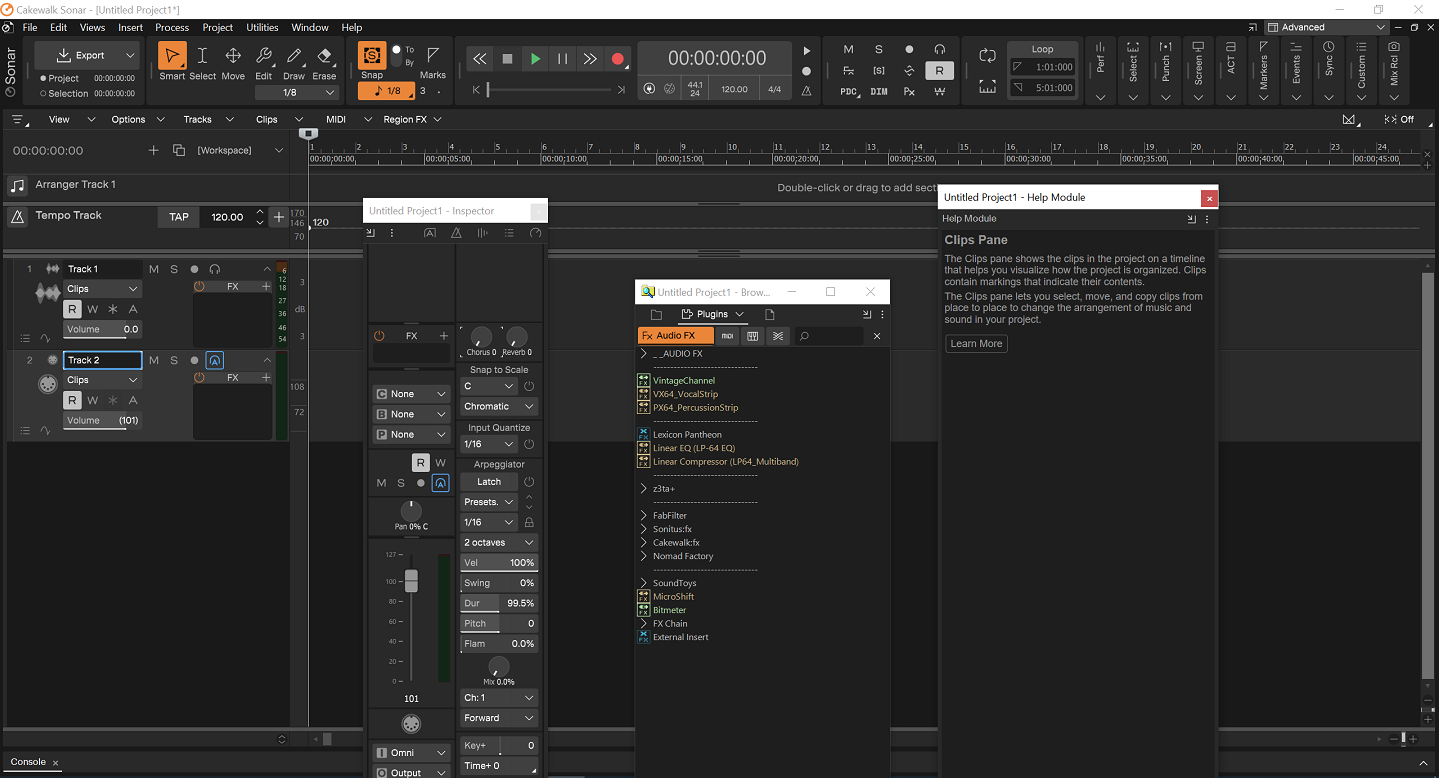
Task: Click the Track 1 Volume slider
Action: coord(103,329)
